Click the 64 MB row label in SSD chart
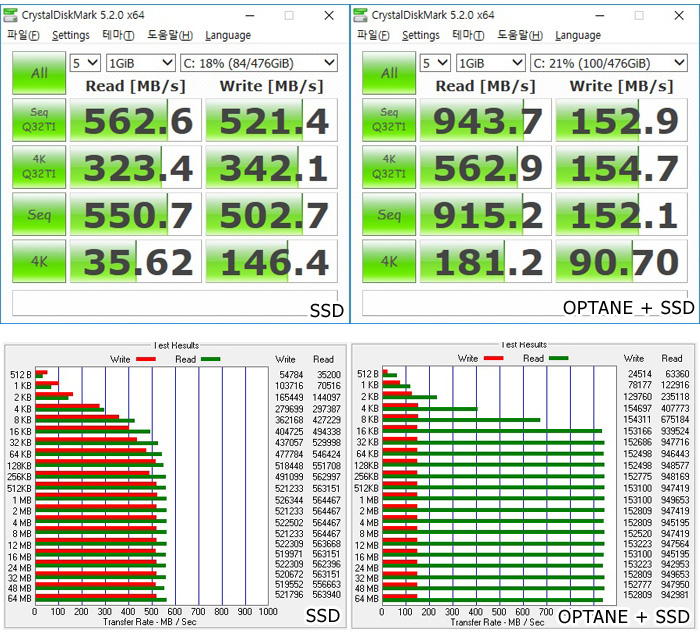Image resolution: width=700 pixels, height=635 pixels. 20,598
